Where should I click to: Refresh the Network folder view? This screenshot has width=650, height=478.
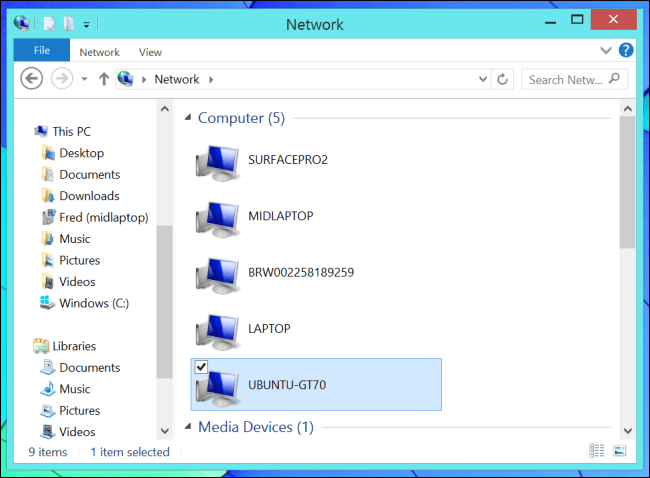point(502,79)
